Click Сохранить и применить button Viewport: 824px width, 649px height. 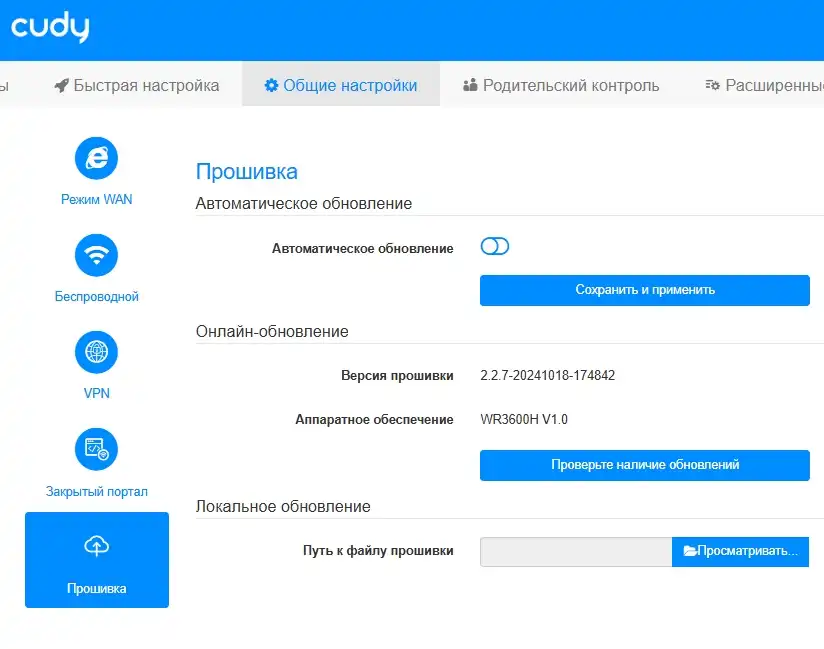pyautogui.click(x=644, y=290)
